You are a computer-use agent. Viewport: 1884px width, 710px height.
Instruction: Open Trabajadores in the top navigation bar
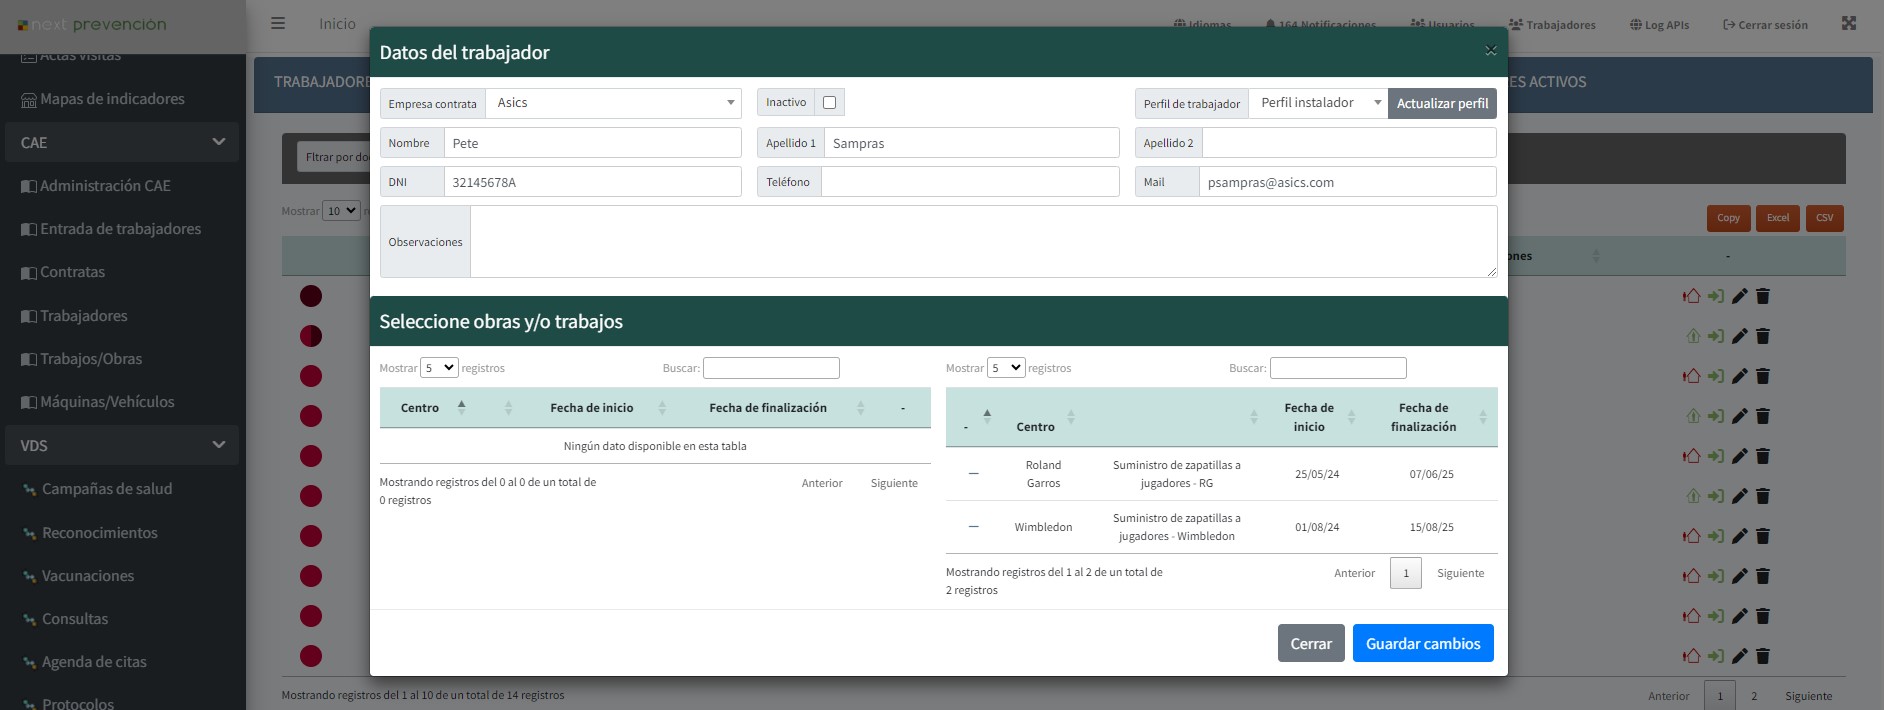pyautogui.click(x=1552, y=25)
